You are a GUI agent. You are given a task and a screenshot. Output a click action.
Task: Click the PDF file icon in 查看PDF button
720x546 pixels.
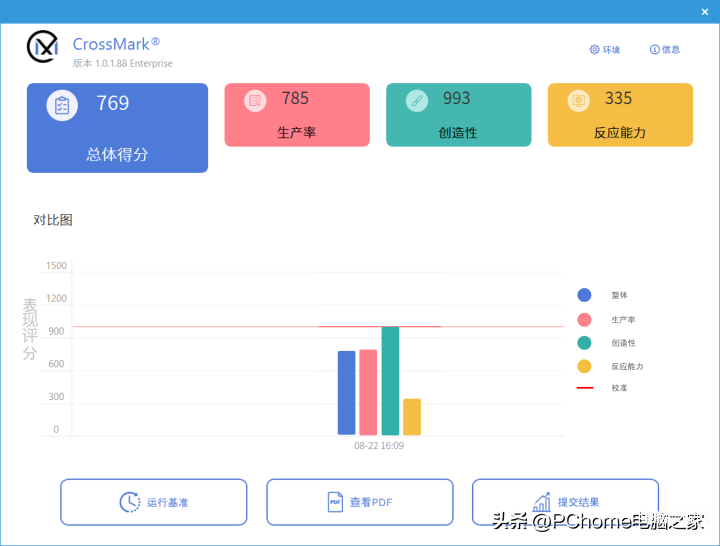pos(336,502)
